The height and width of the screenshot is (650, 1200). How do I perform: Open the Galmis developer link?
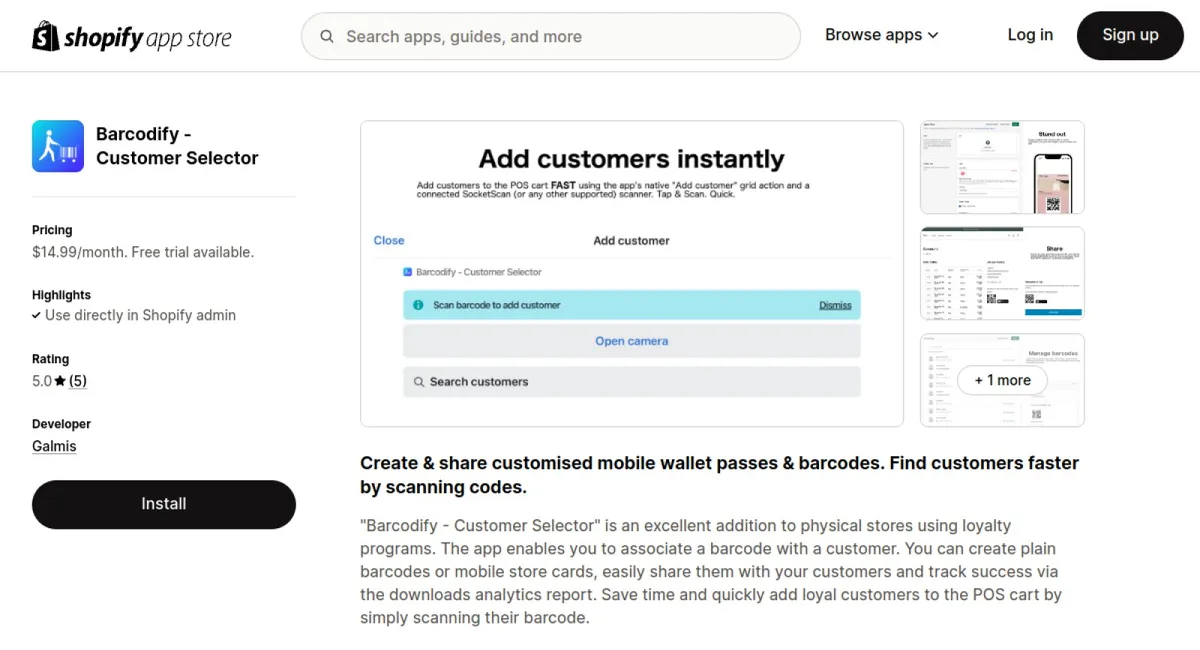point(54,446)
